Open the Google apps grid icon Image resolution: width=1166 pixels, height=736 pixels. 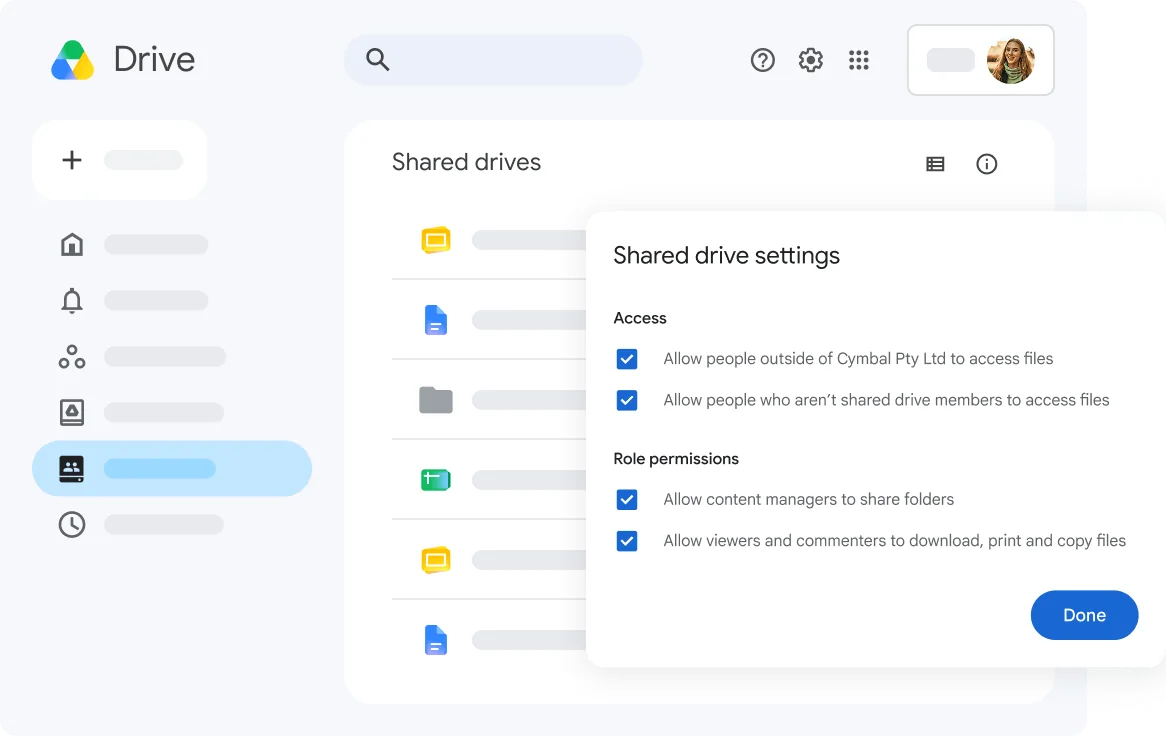coord(859,59)
